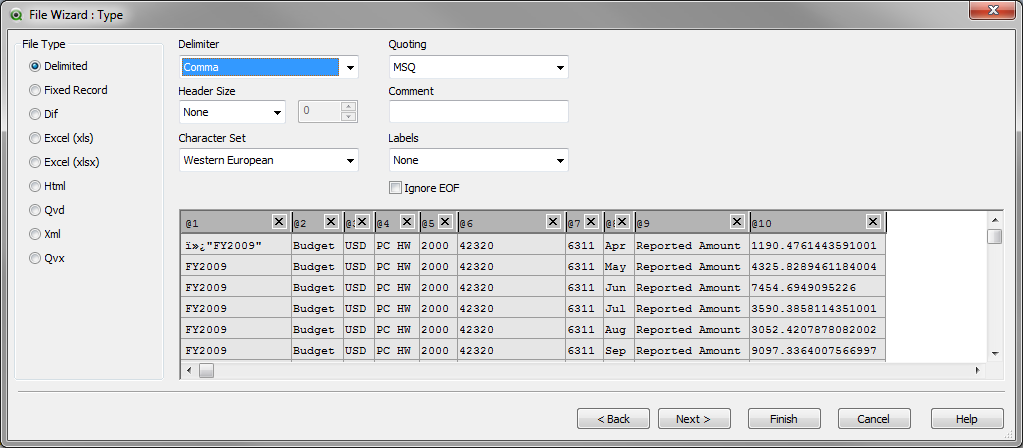Screen dimensions: 1023x448
Task: Click the horizontal scrollbar left arrow
Action: coord(189,370)
